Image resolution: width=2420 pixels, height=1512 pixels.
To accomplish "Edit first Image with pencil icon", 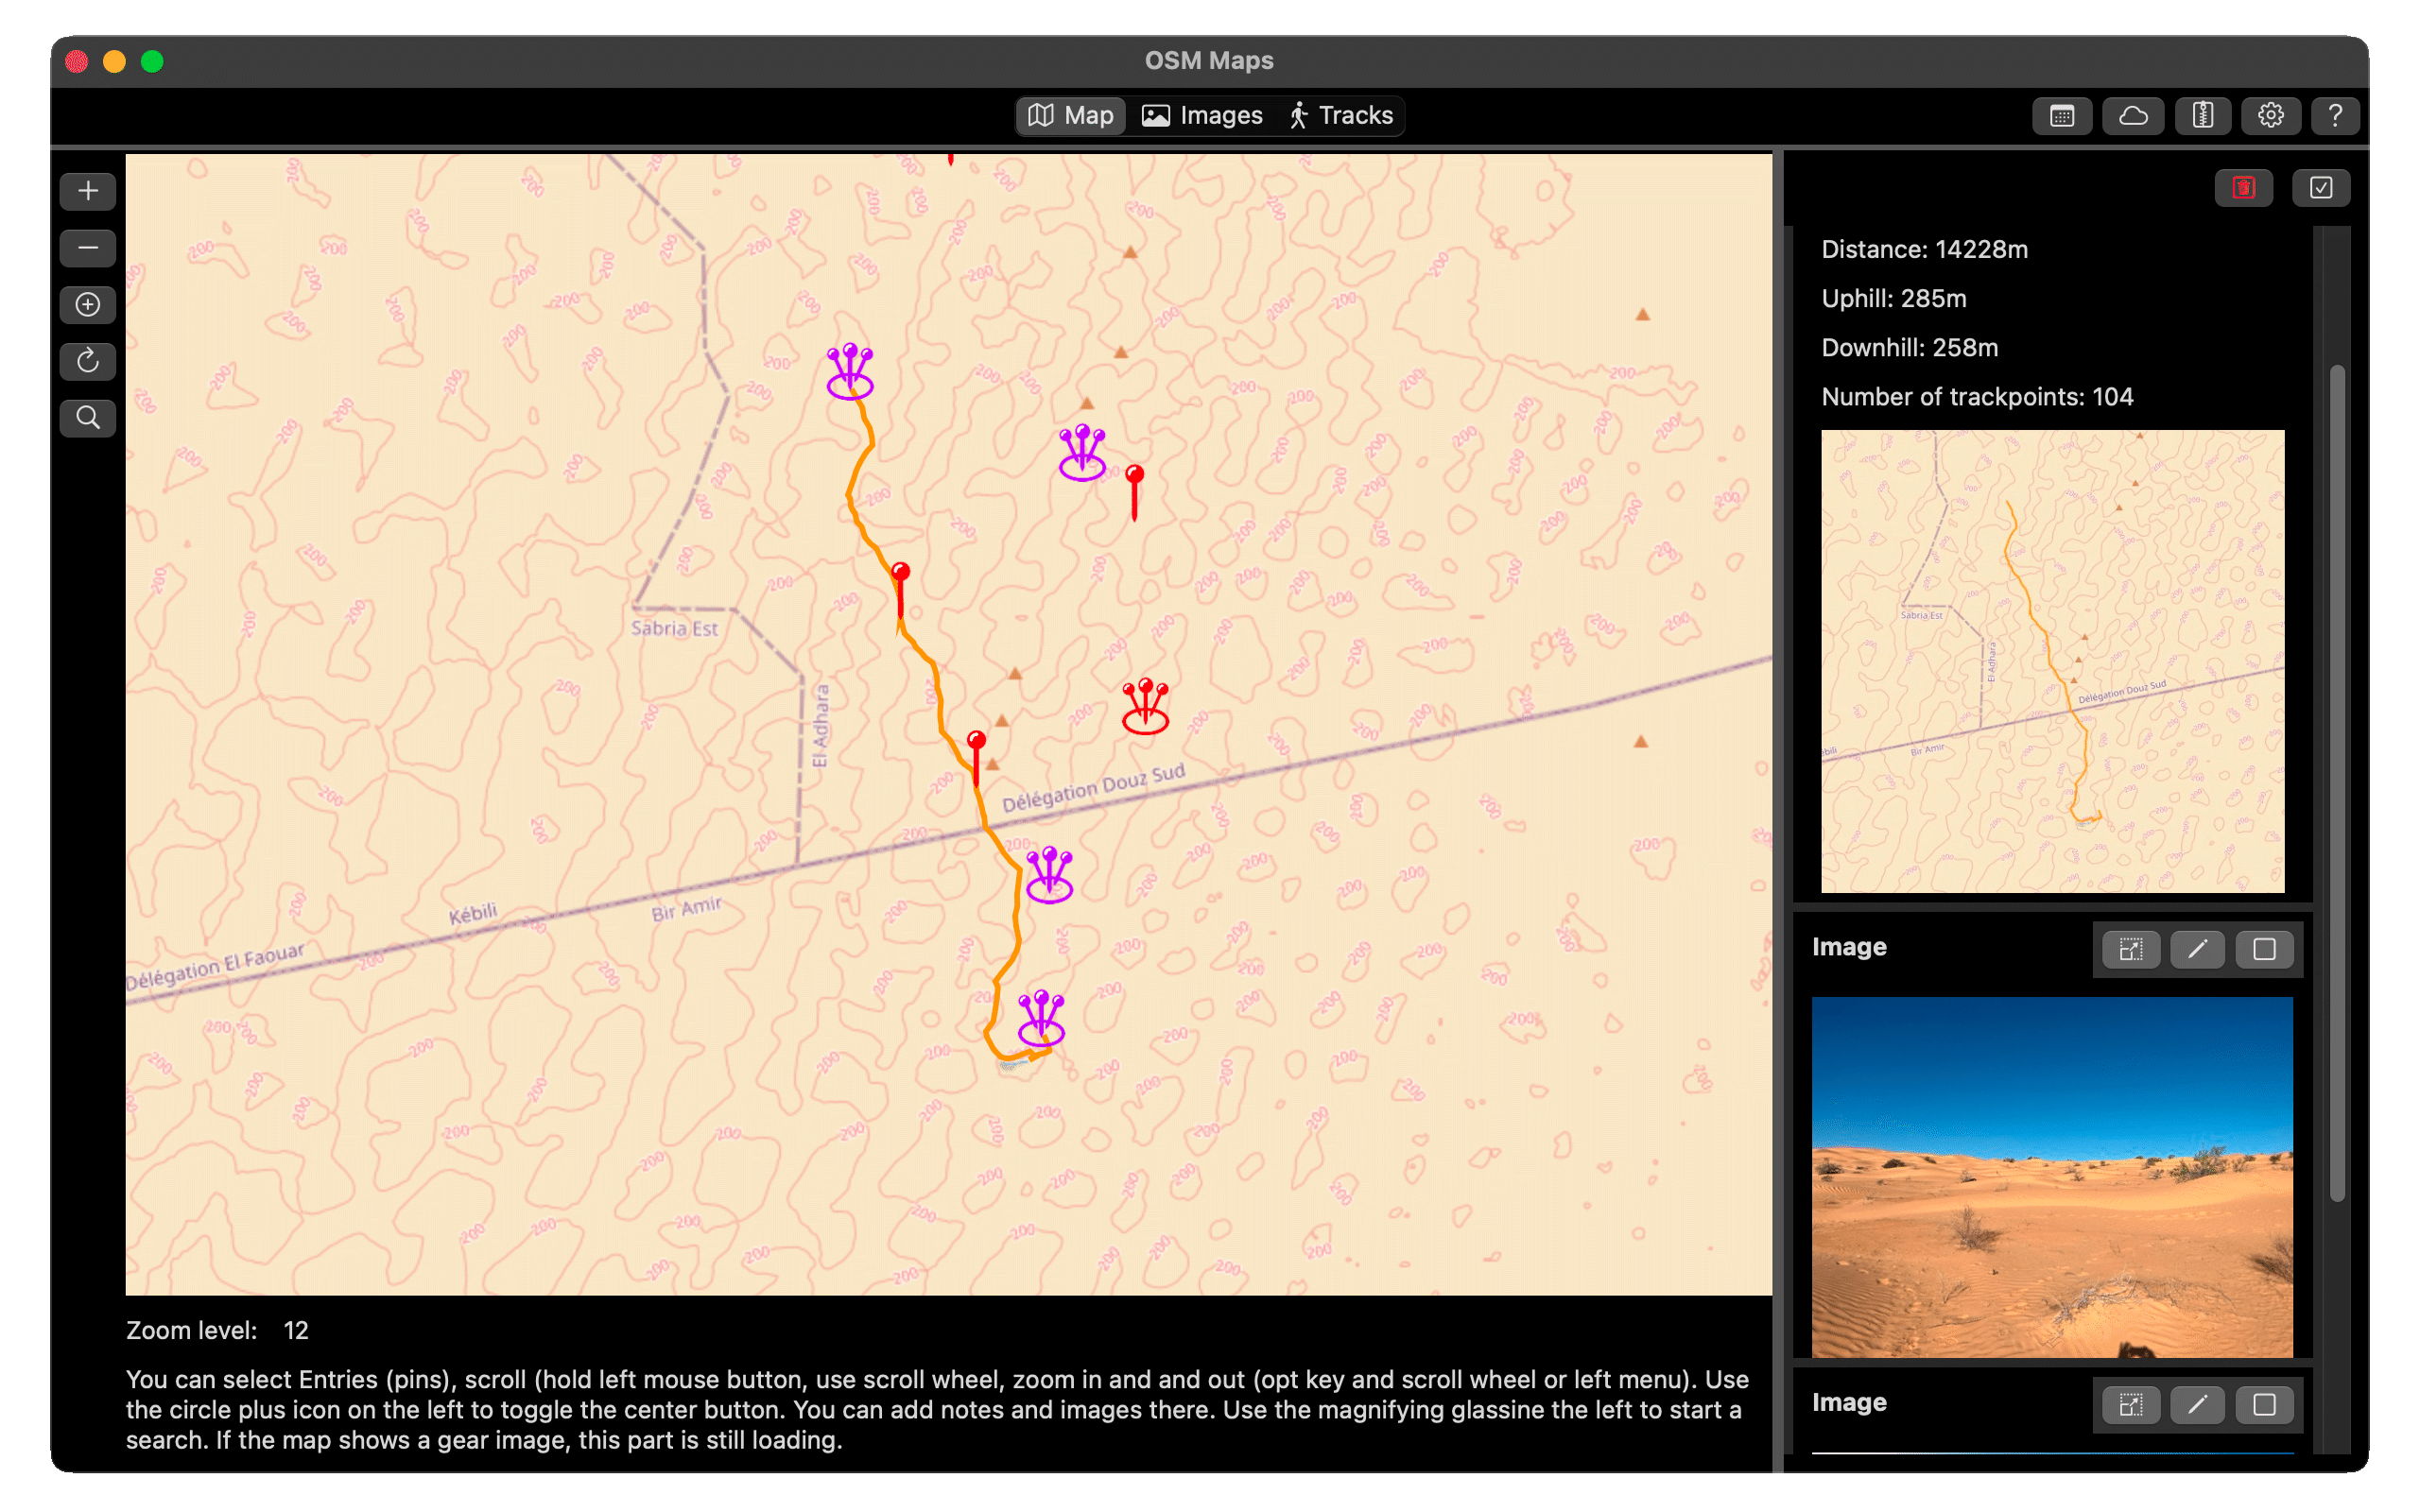I will (x=2197, y=949).
